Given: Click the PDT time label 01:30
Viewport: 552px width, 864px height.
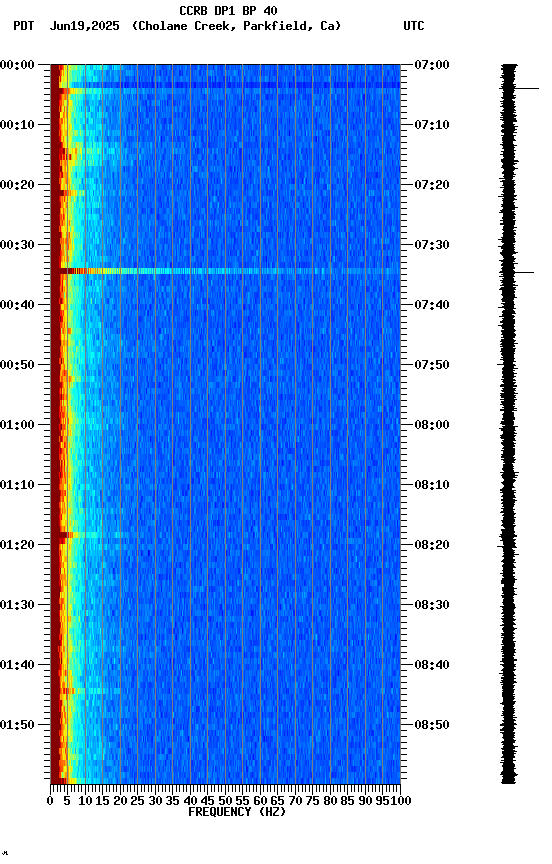Looking at the screenshot, I should tap(17, 606).
